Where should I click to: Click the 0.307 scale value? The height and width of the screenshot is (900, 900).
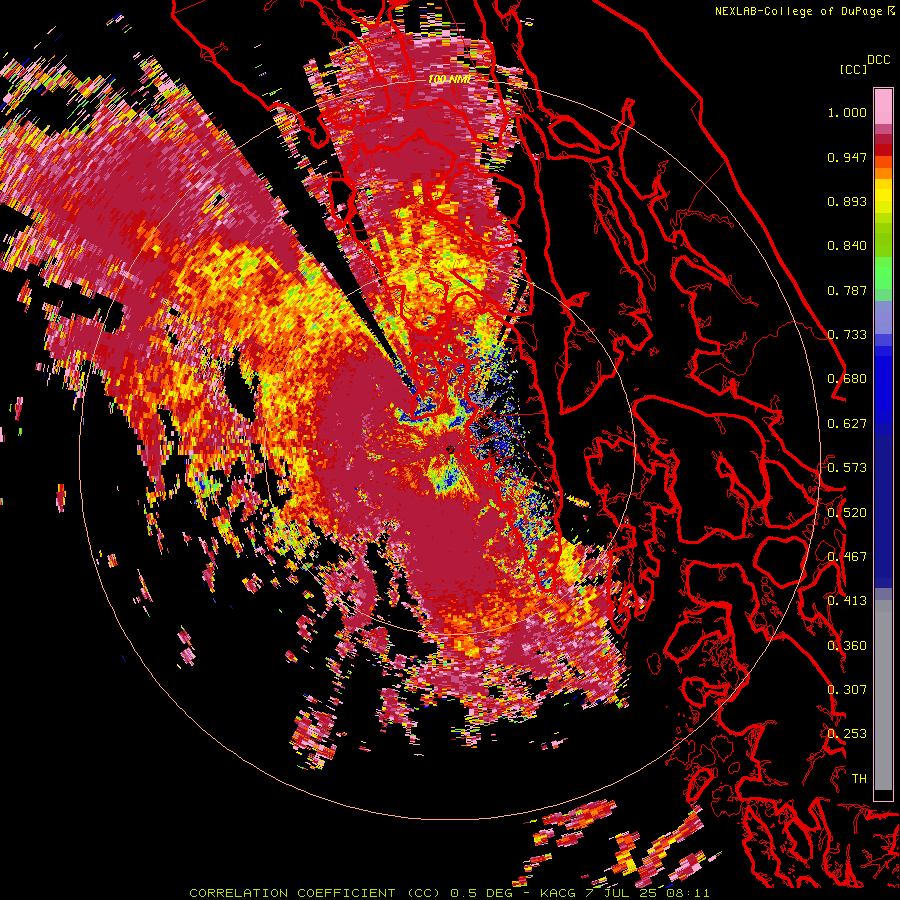(x=847, y=690)
